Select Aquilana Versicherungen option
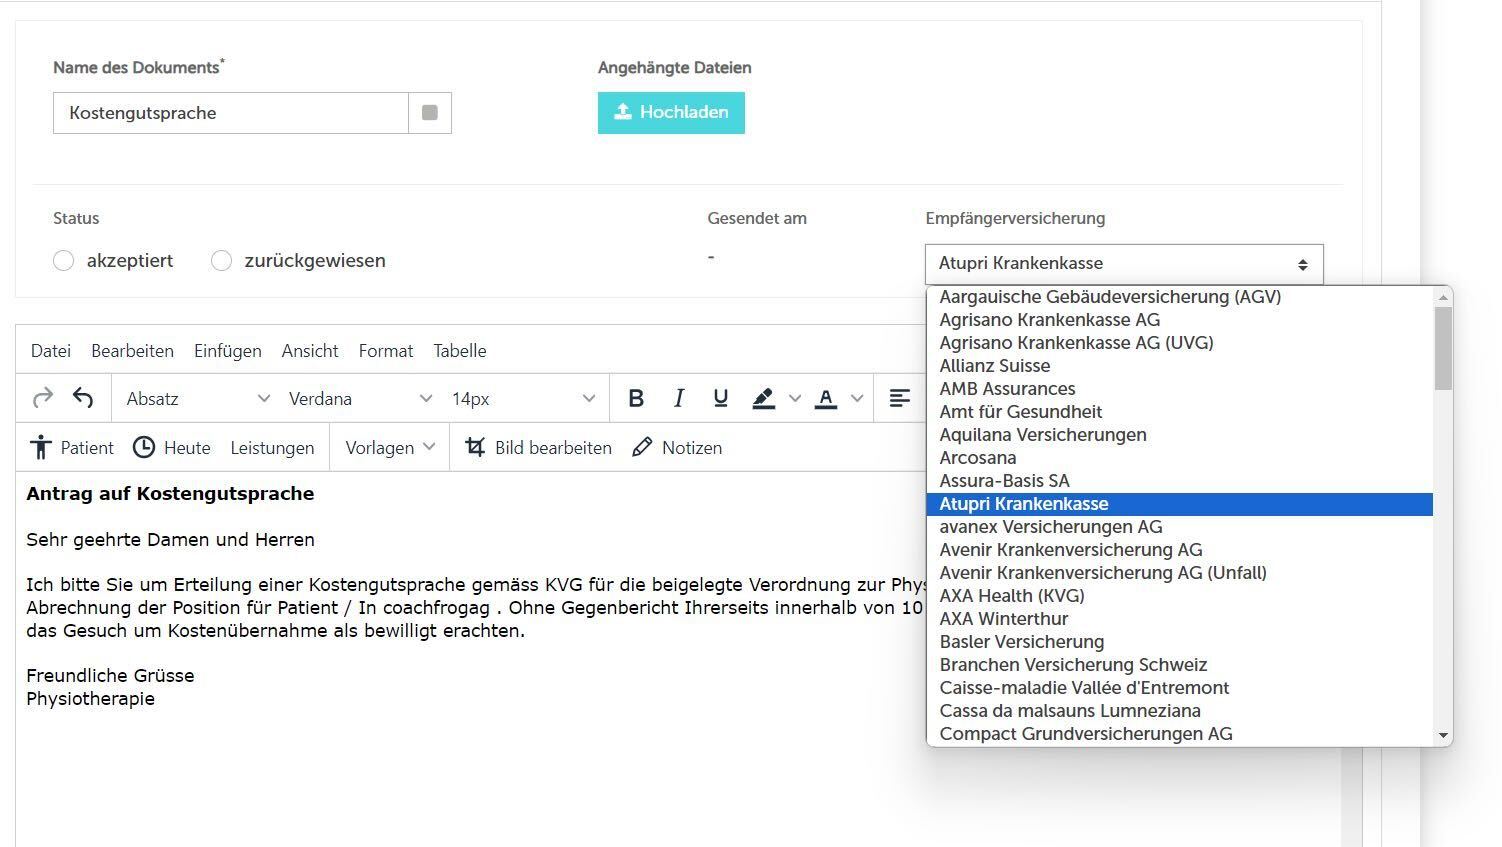Screen dimensions: 1502x847 (x=1180, y=435)
